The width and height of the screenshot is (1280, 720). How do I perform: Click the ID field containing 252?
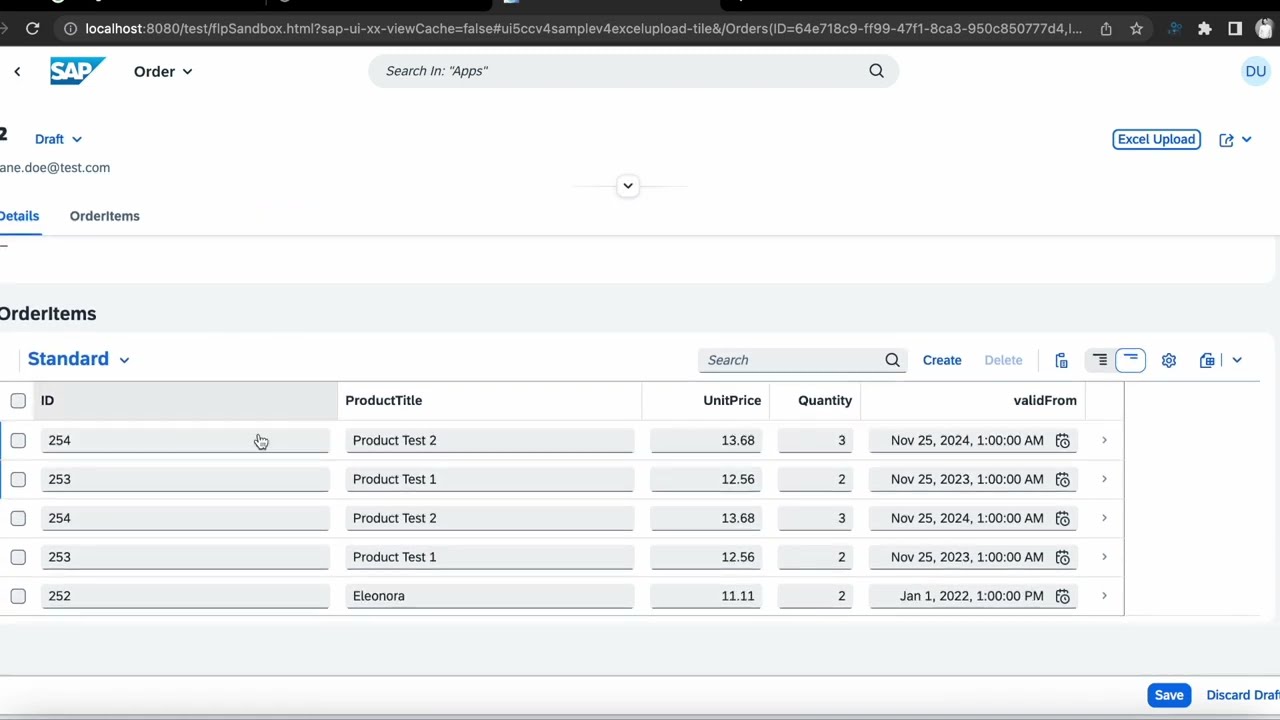pyautogui.click(x=185, y=596)
